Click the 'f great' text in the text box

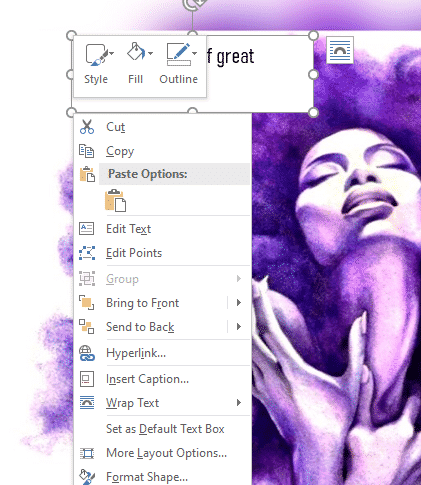(230, 56)
